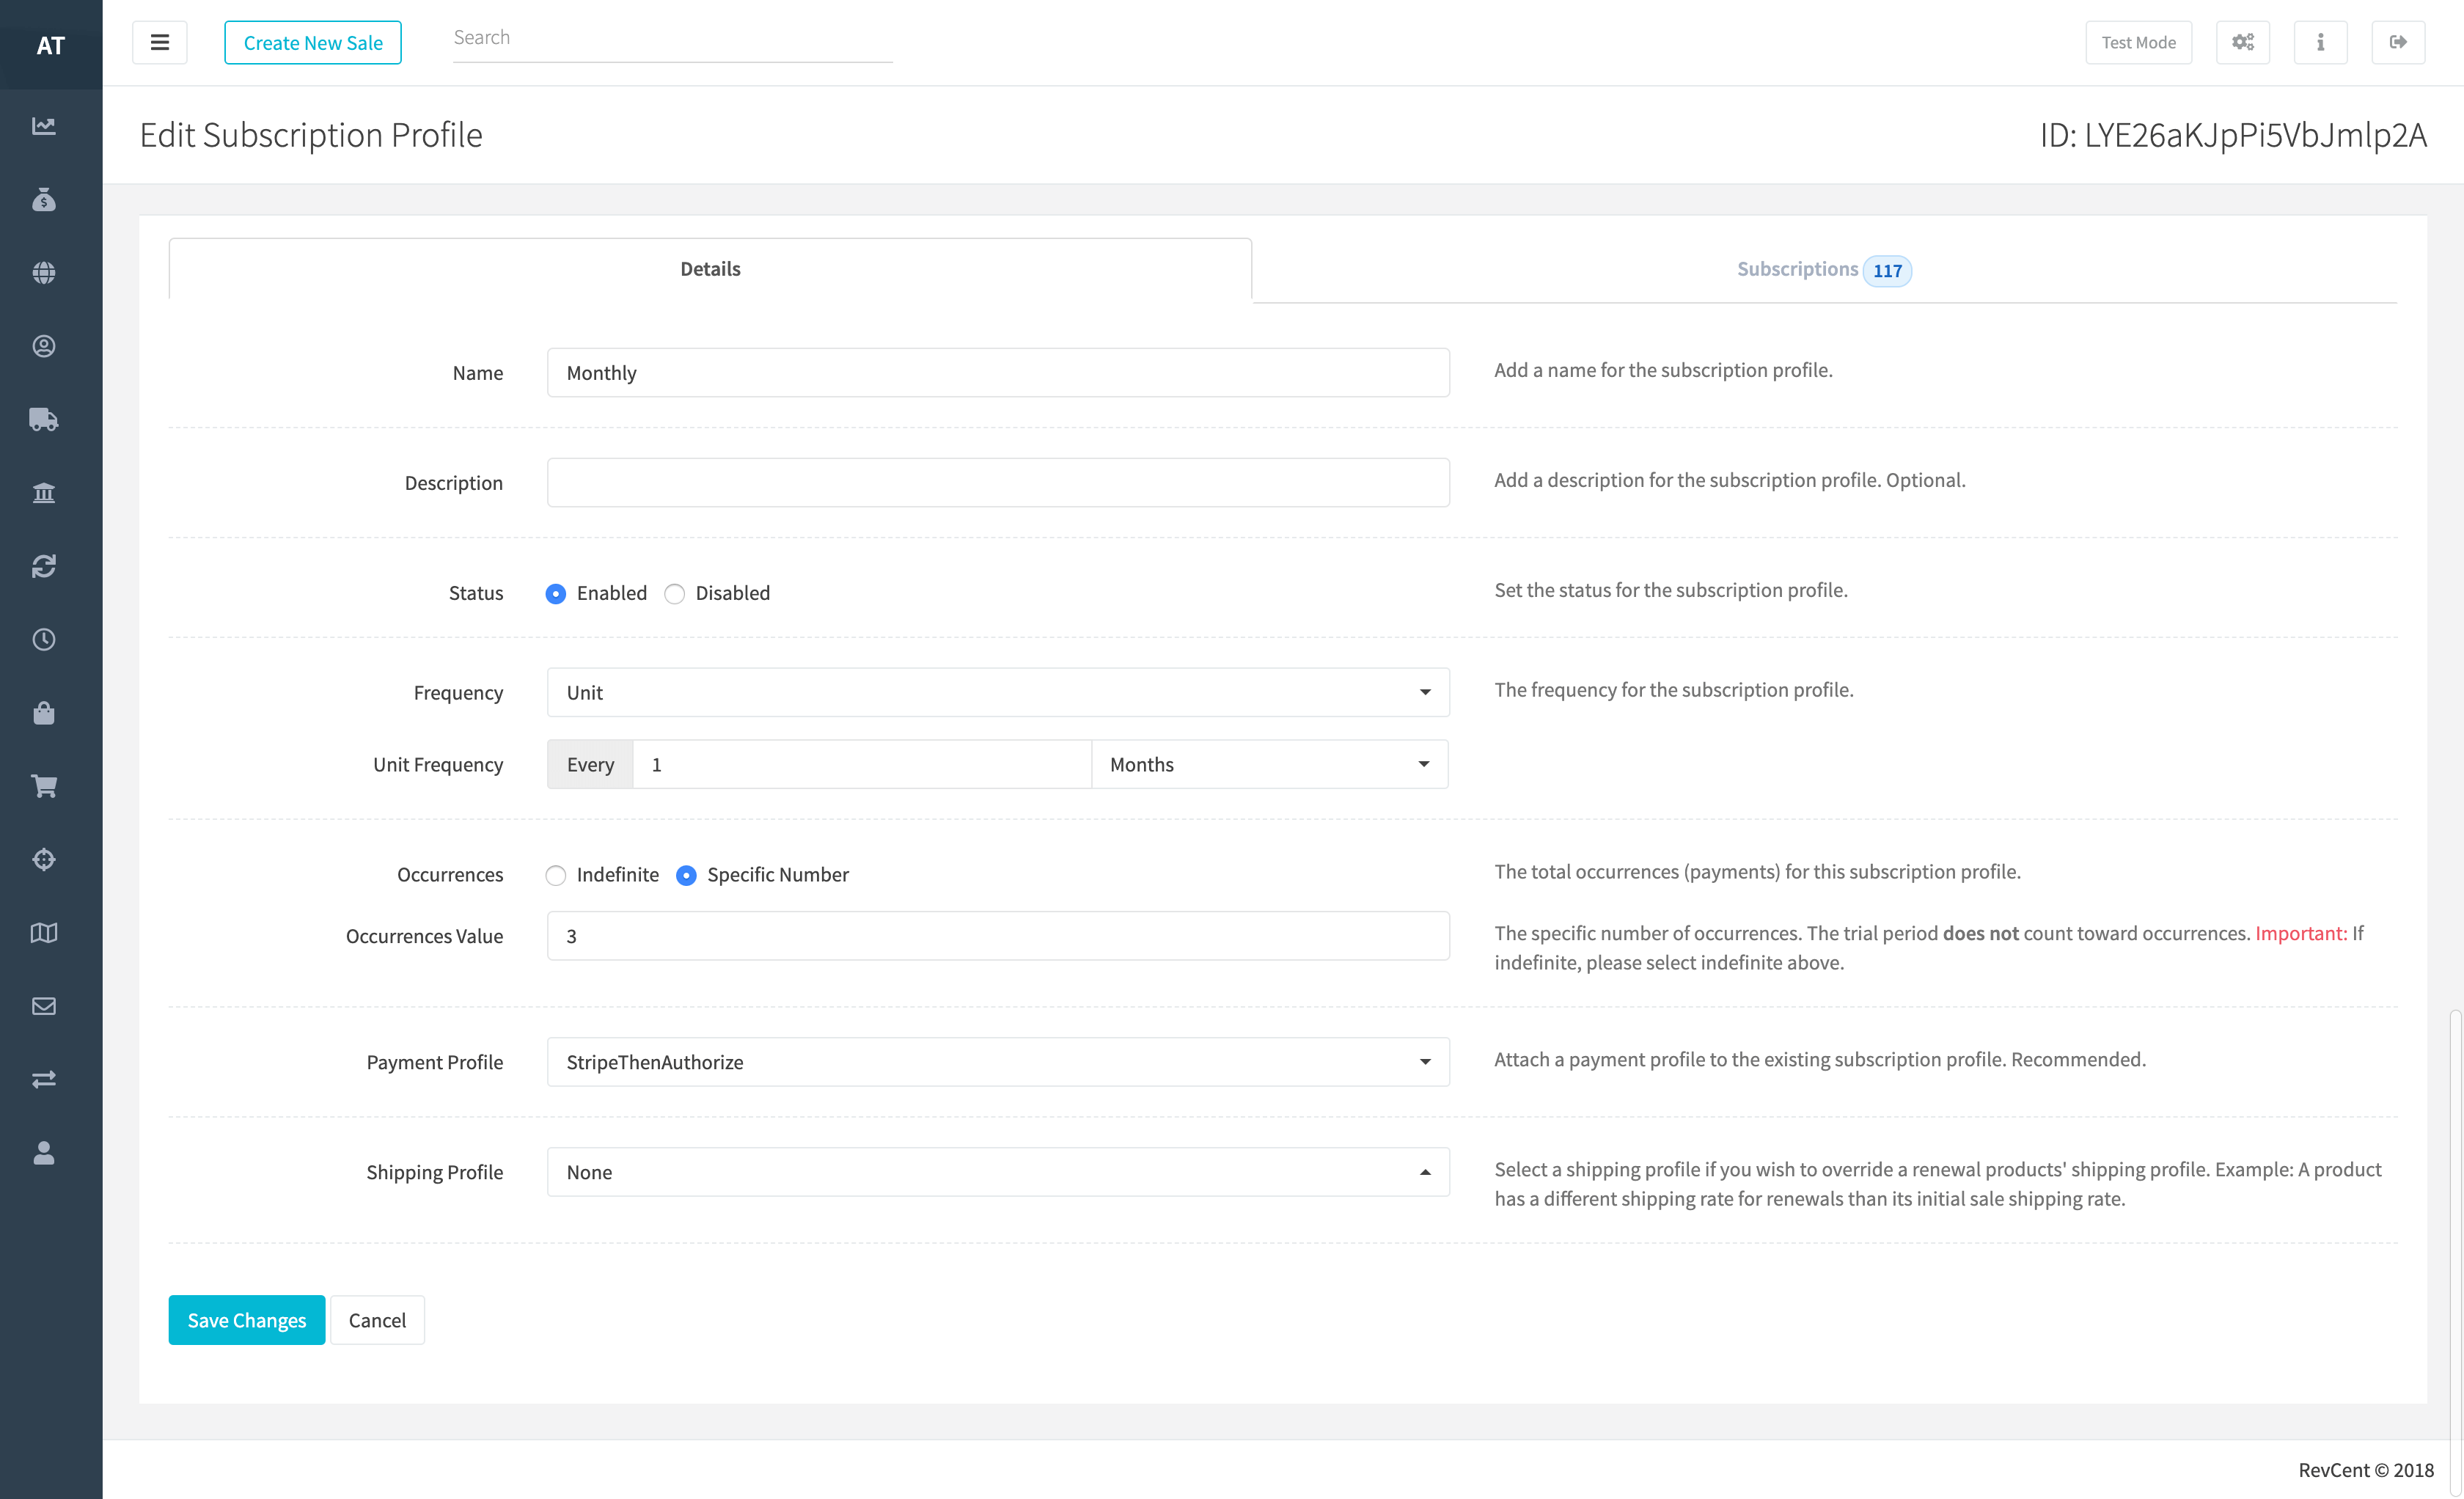Click the shopping cart sidebar icon
The height and width of the screenshot is (1499, 2464).
[x=44, y=786]
